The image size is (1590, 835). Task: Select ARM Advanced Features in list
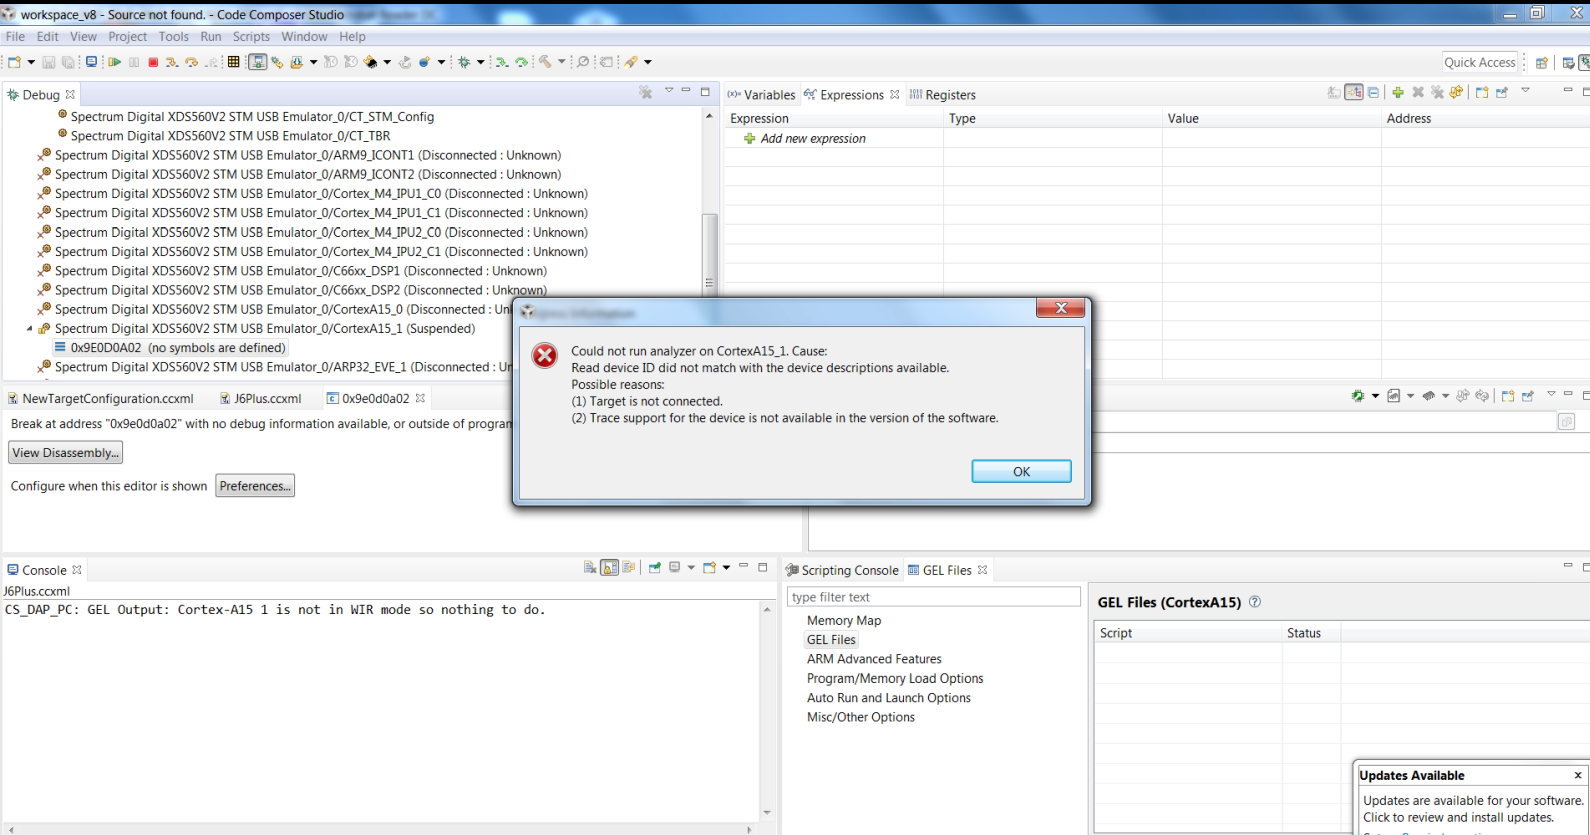[x=874, y=660]
